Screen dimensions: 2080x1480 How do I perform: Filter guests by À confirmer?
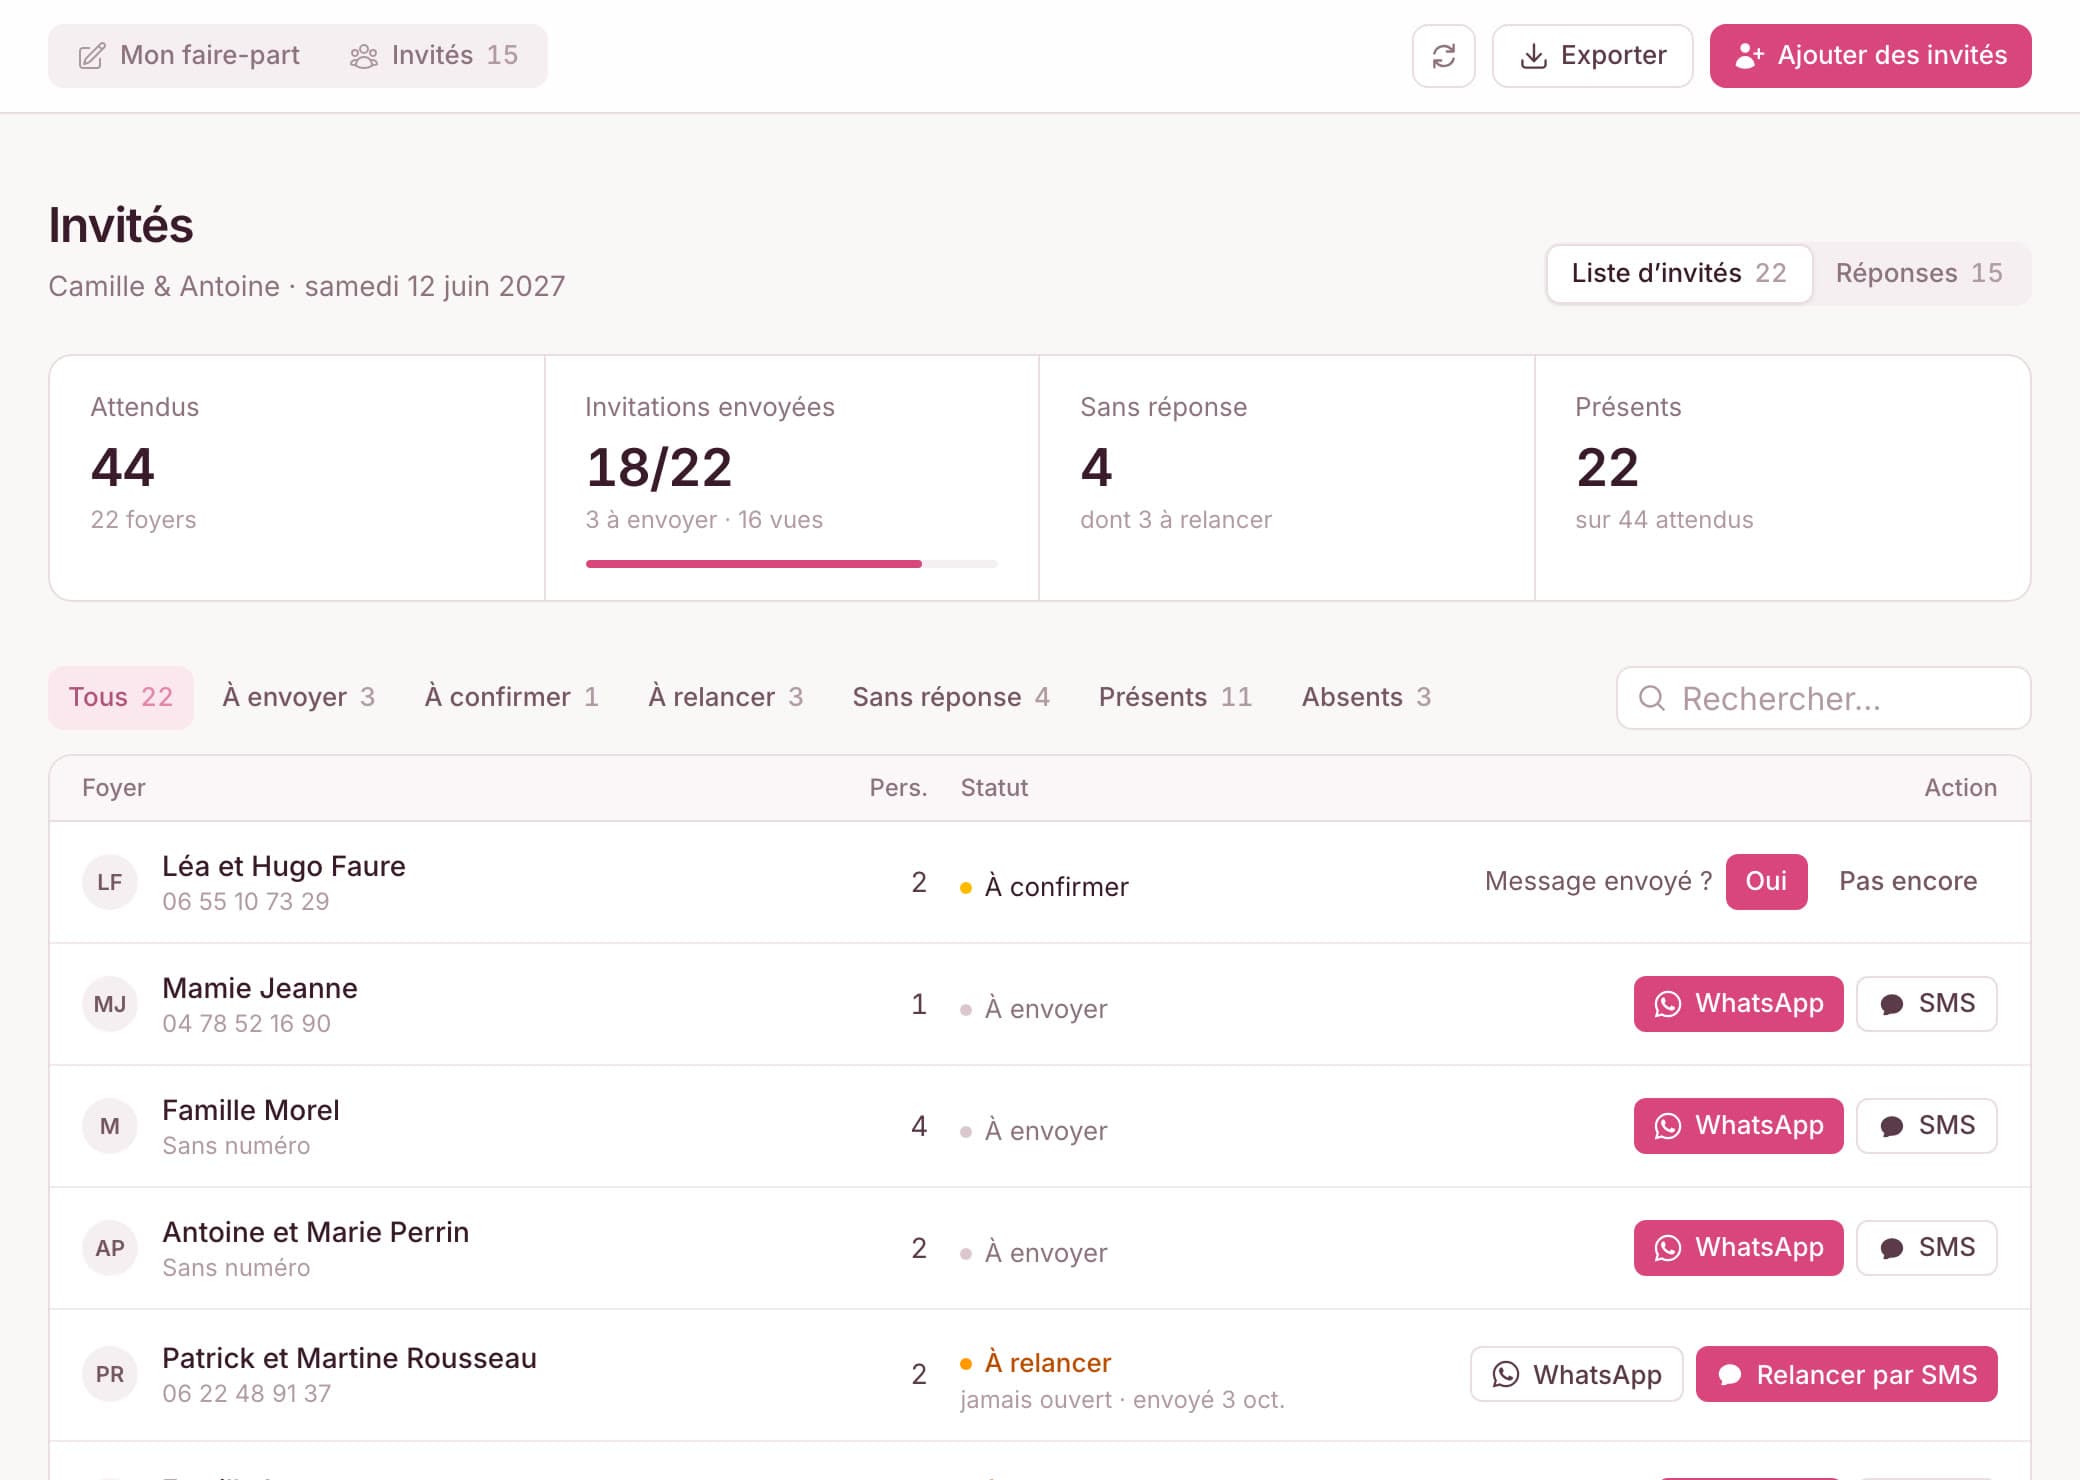pos(511,697)
